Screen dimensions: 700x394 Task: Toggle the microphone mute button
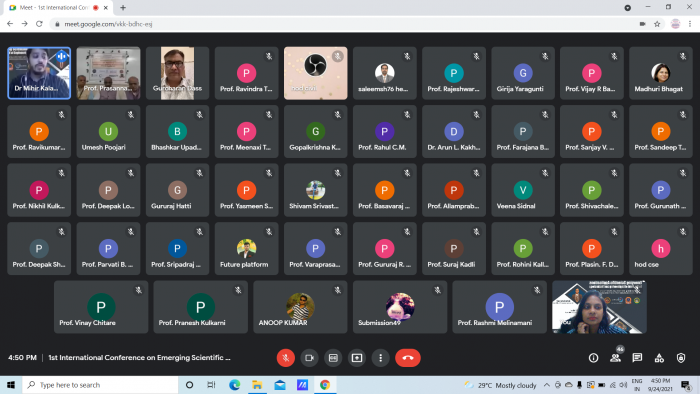pyautogui.click(x=286, y=358)
